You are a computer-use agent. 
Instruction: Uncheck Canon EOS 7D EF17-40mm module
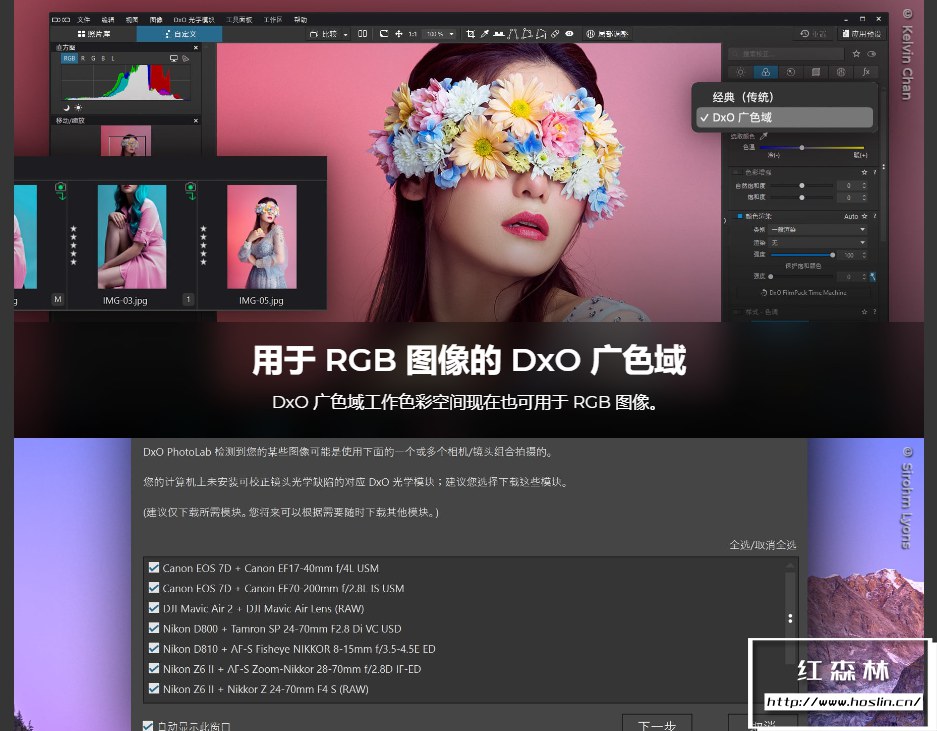[x=154, y=567]
